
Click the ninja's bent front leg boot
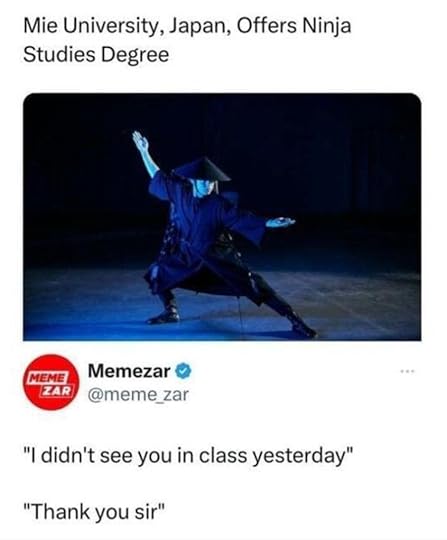[x=165, y=312]
